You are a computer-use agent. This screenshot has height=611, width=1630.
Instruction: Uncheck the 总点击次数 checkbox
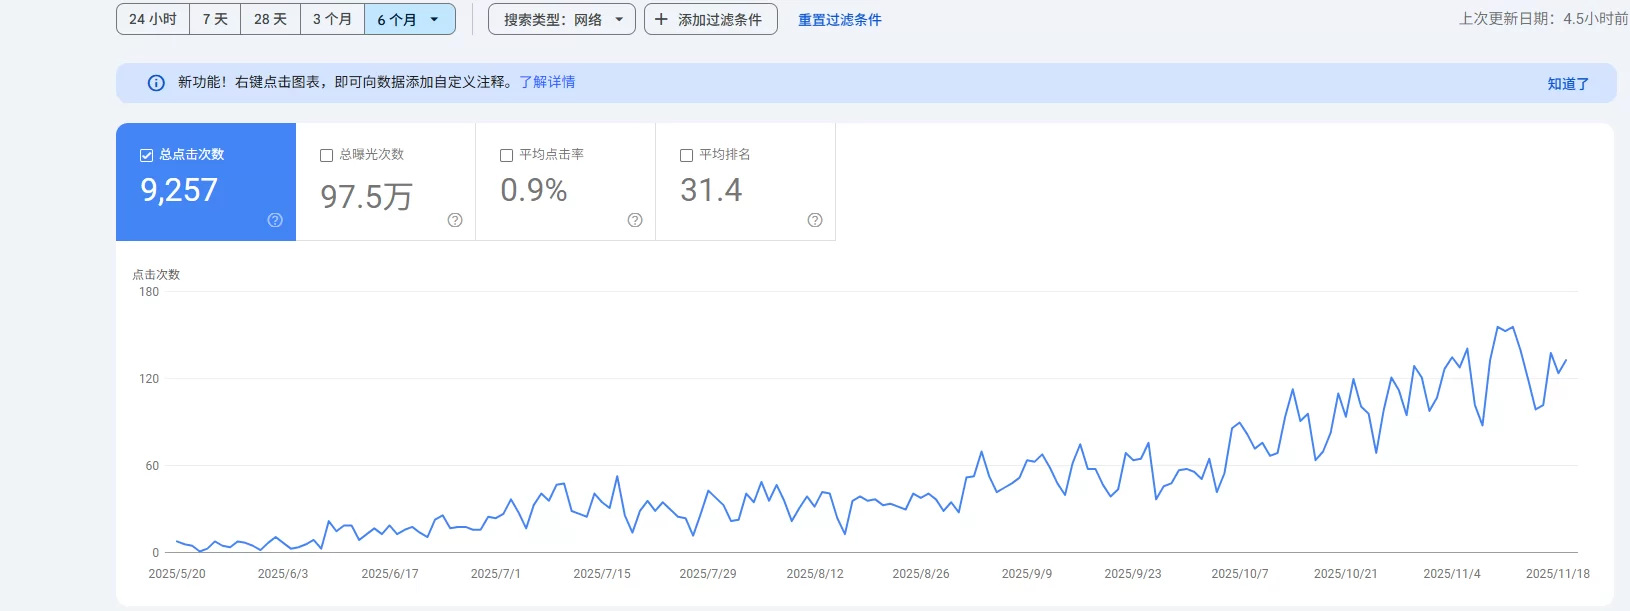146,155
